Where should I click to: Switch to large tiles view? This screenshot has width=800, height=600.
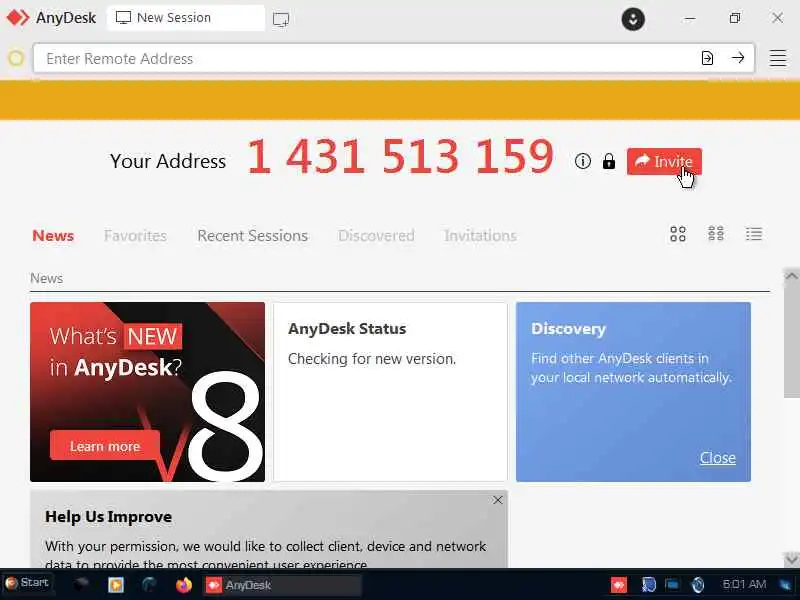point(678,234)
